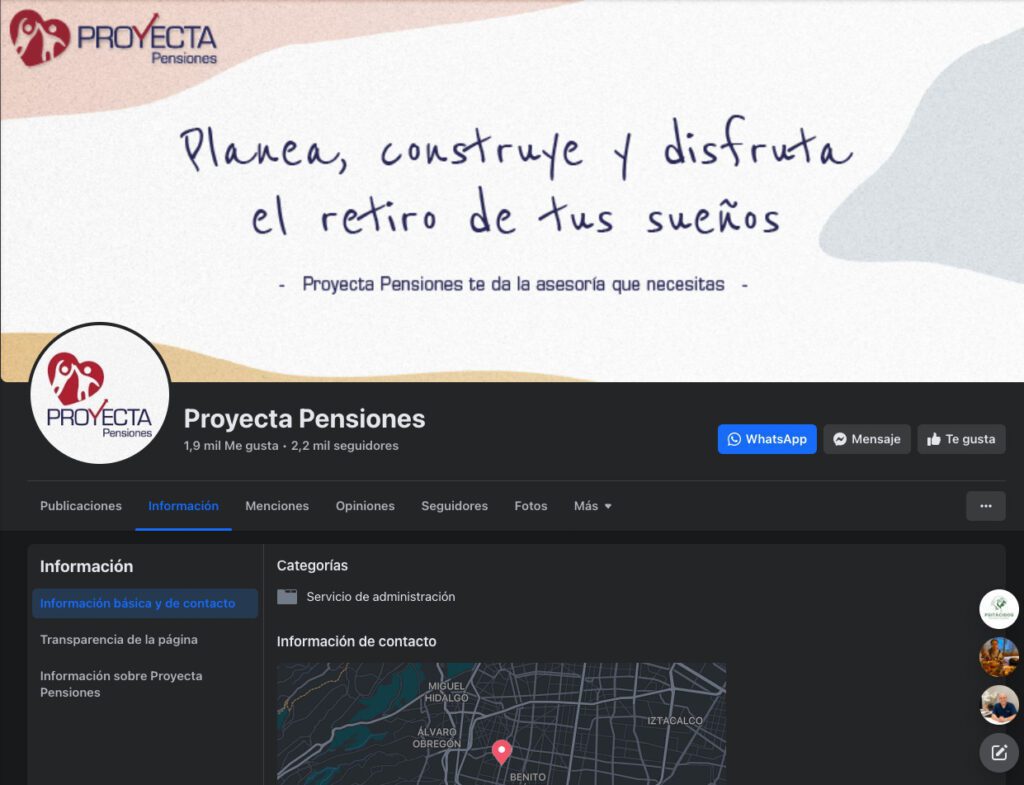The width and height of the screenshot is (1024, 785).
Task: Click the Servicio de administración category
Action: click(381, 597)
